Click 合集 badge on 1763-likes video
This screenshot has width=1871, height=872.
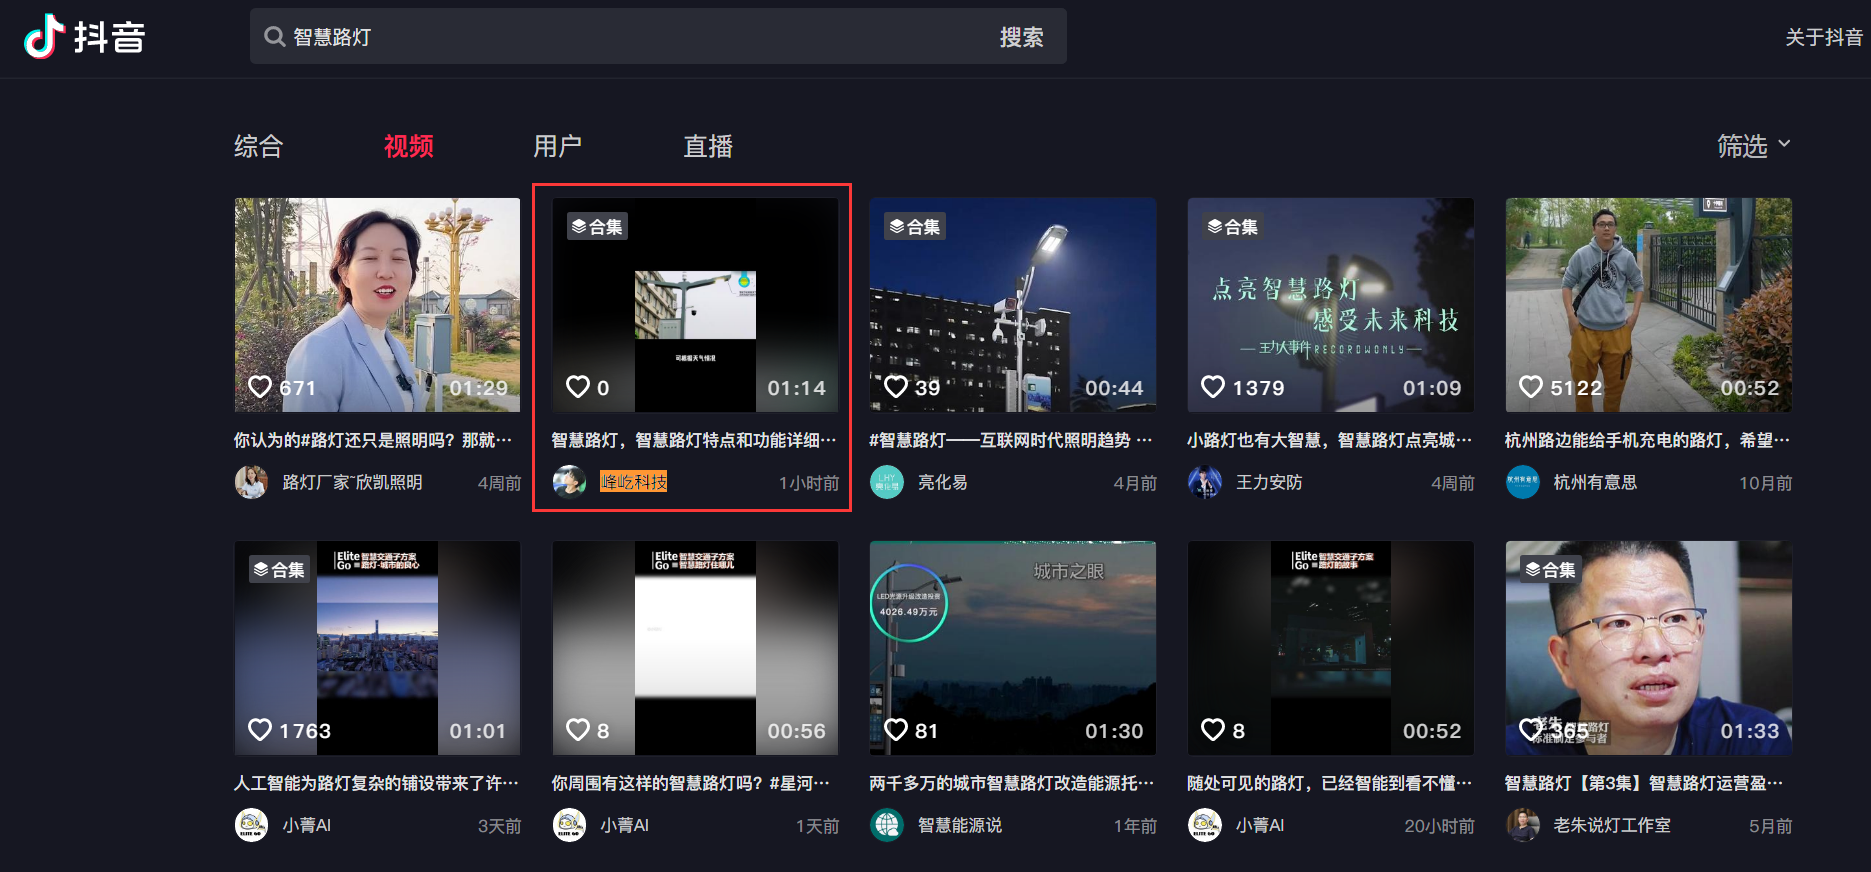pyautogui.click(x=279, y=570)
